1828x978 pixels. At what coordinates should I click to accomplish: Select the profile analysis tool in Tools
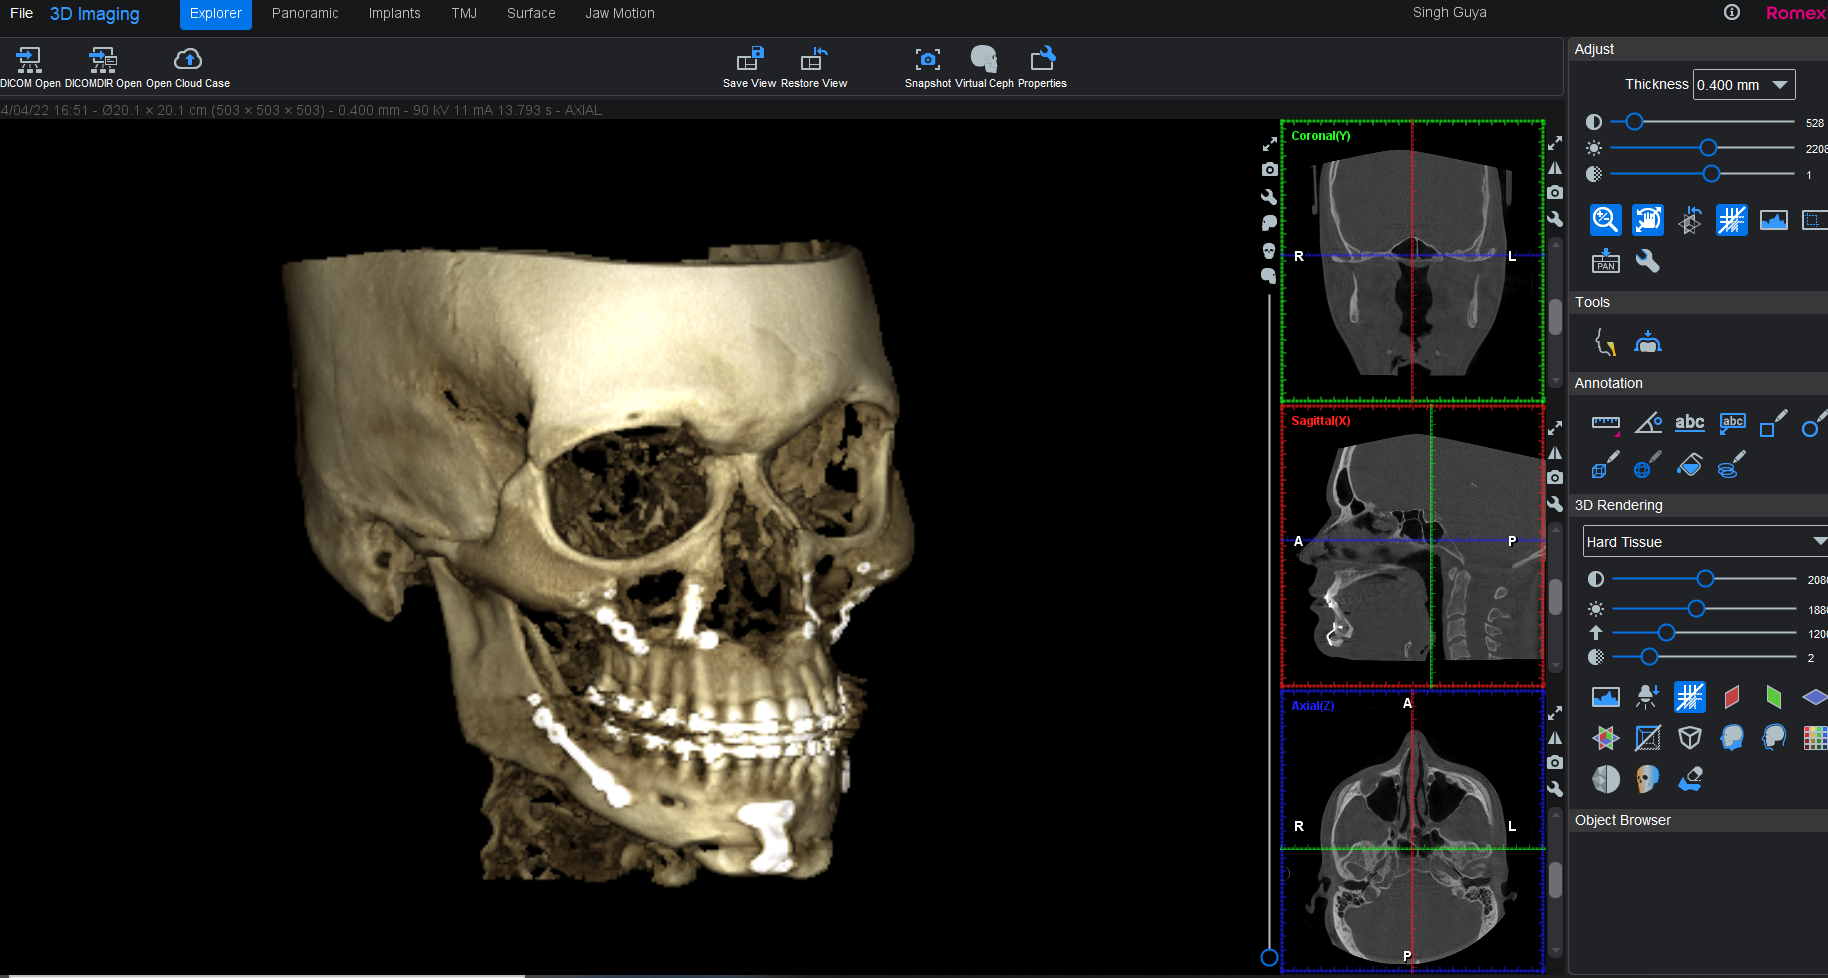pos(1606,343)
